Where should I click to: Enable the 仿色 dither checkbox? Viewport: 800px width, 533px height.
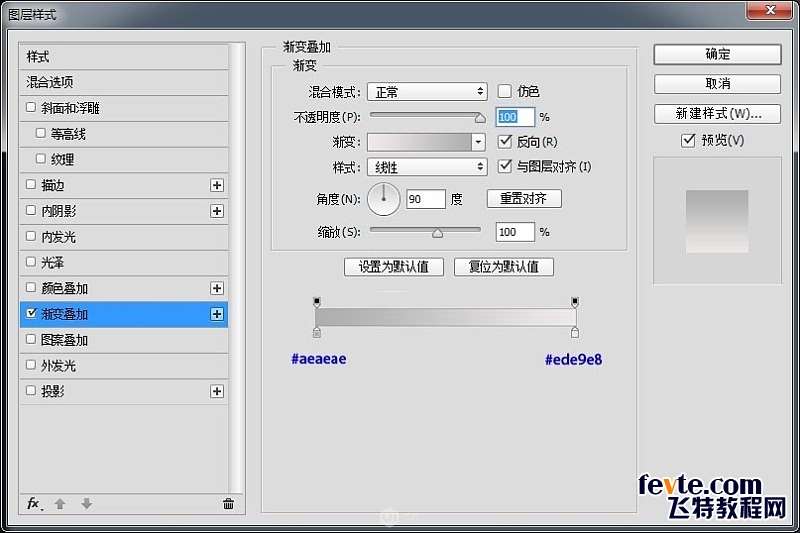[504, 91]
